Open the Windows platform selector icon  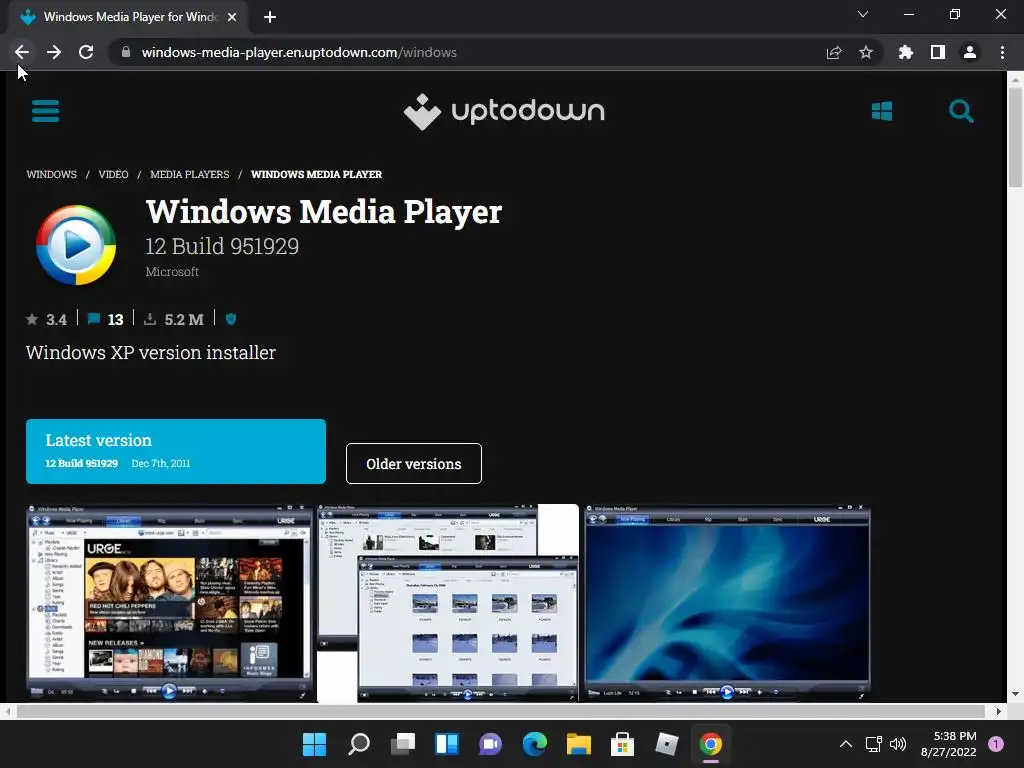[882, 111]
